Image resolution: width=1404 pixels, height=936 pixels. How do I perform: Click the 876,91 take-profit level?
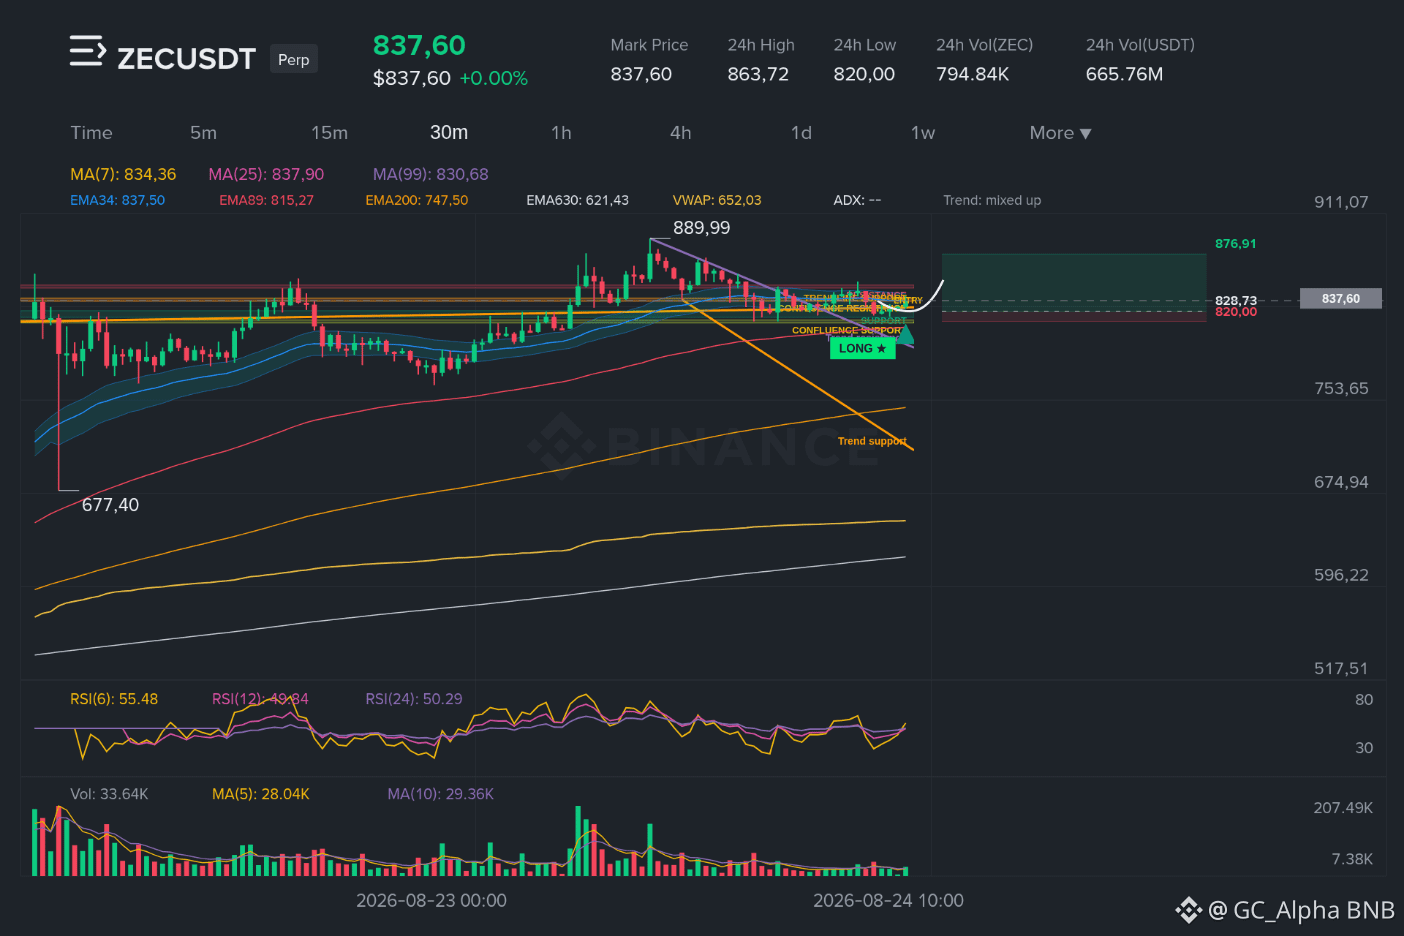[1236, 244]
